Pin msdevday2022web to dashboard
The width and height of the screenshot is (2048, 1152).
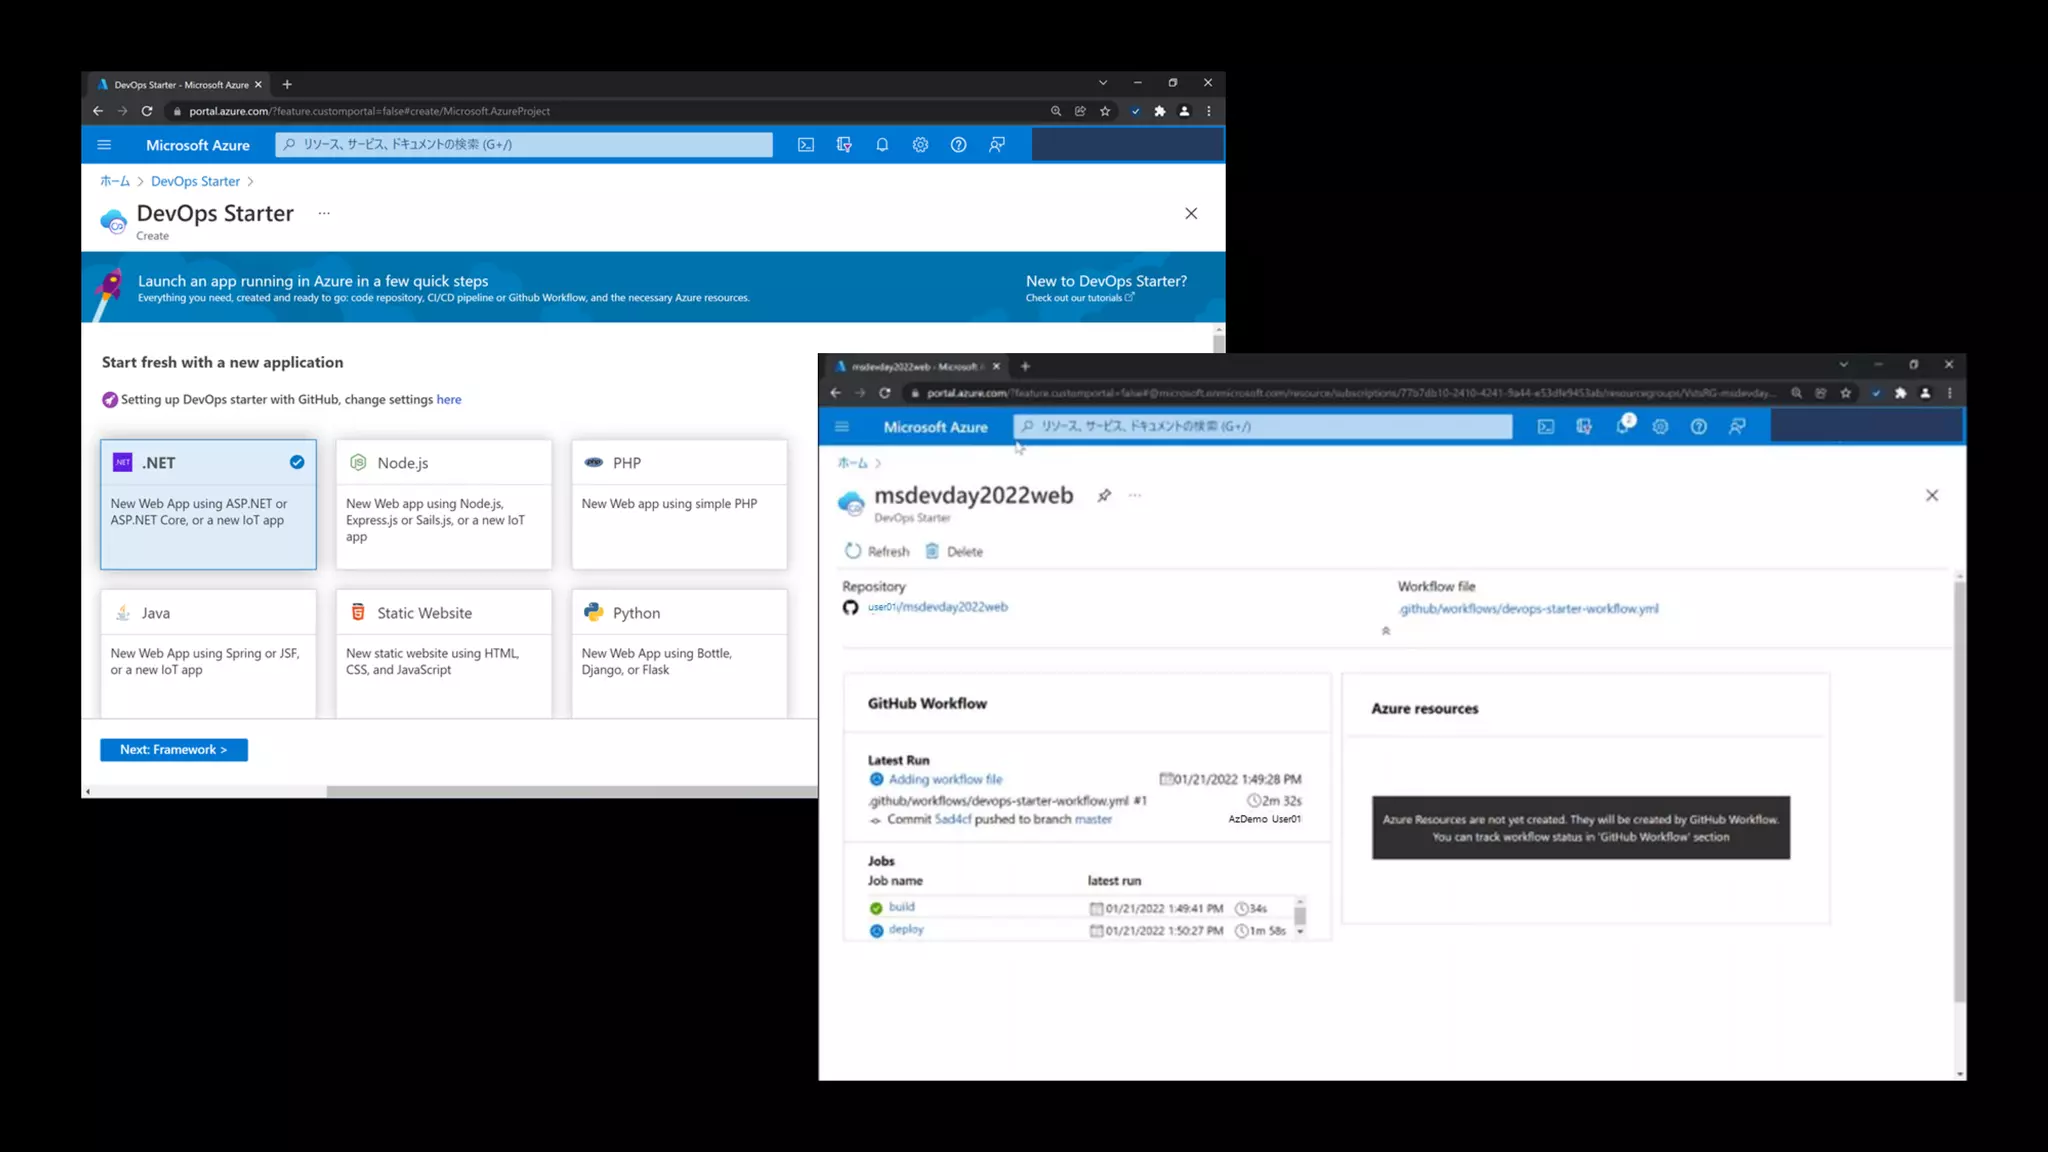coord(1104,496)
